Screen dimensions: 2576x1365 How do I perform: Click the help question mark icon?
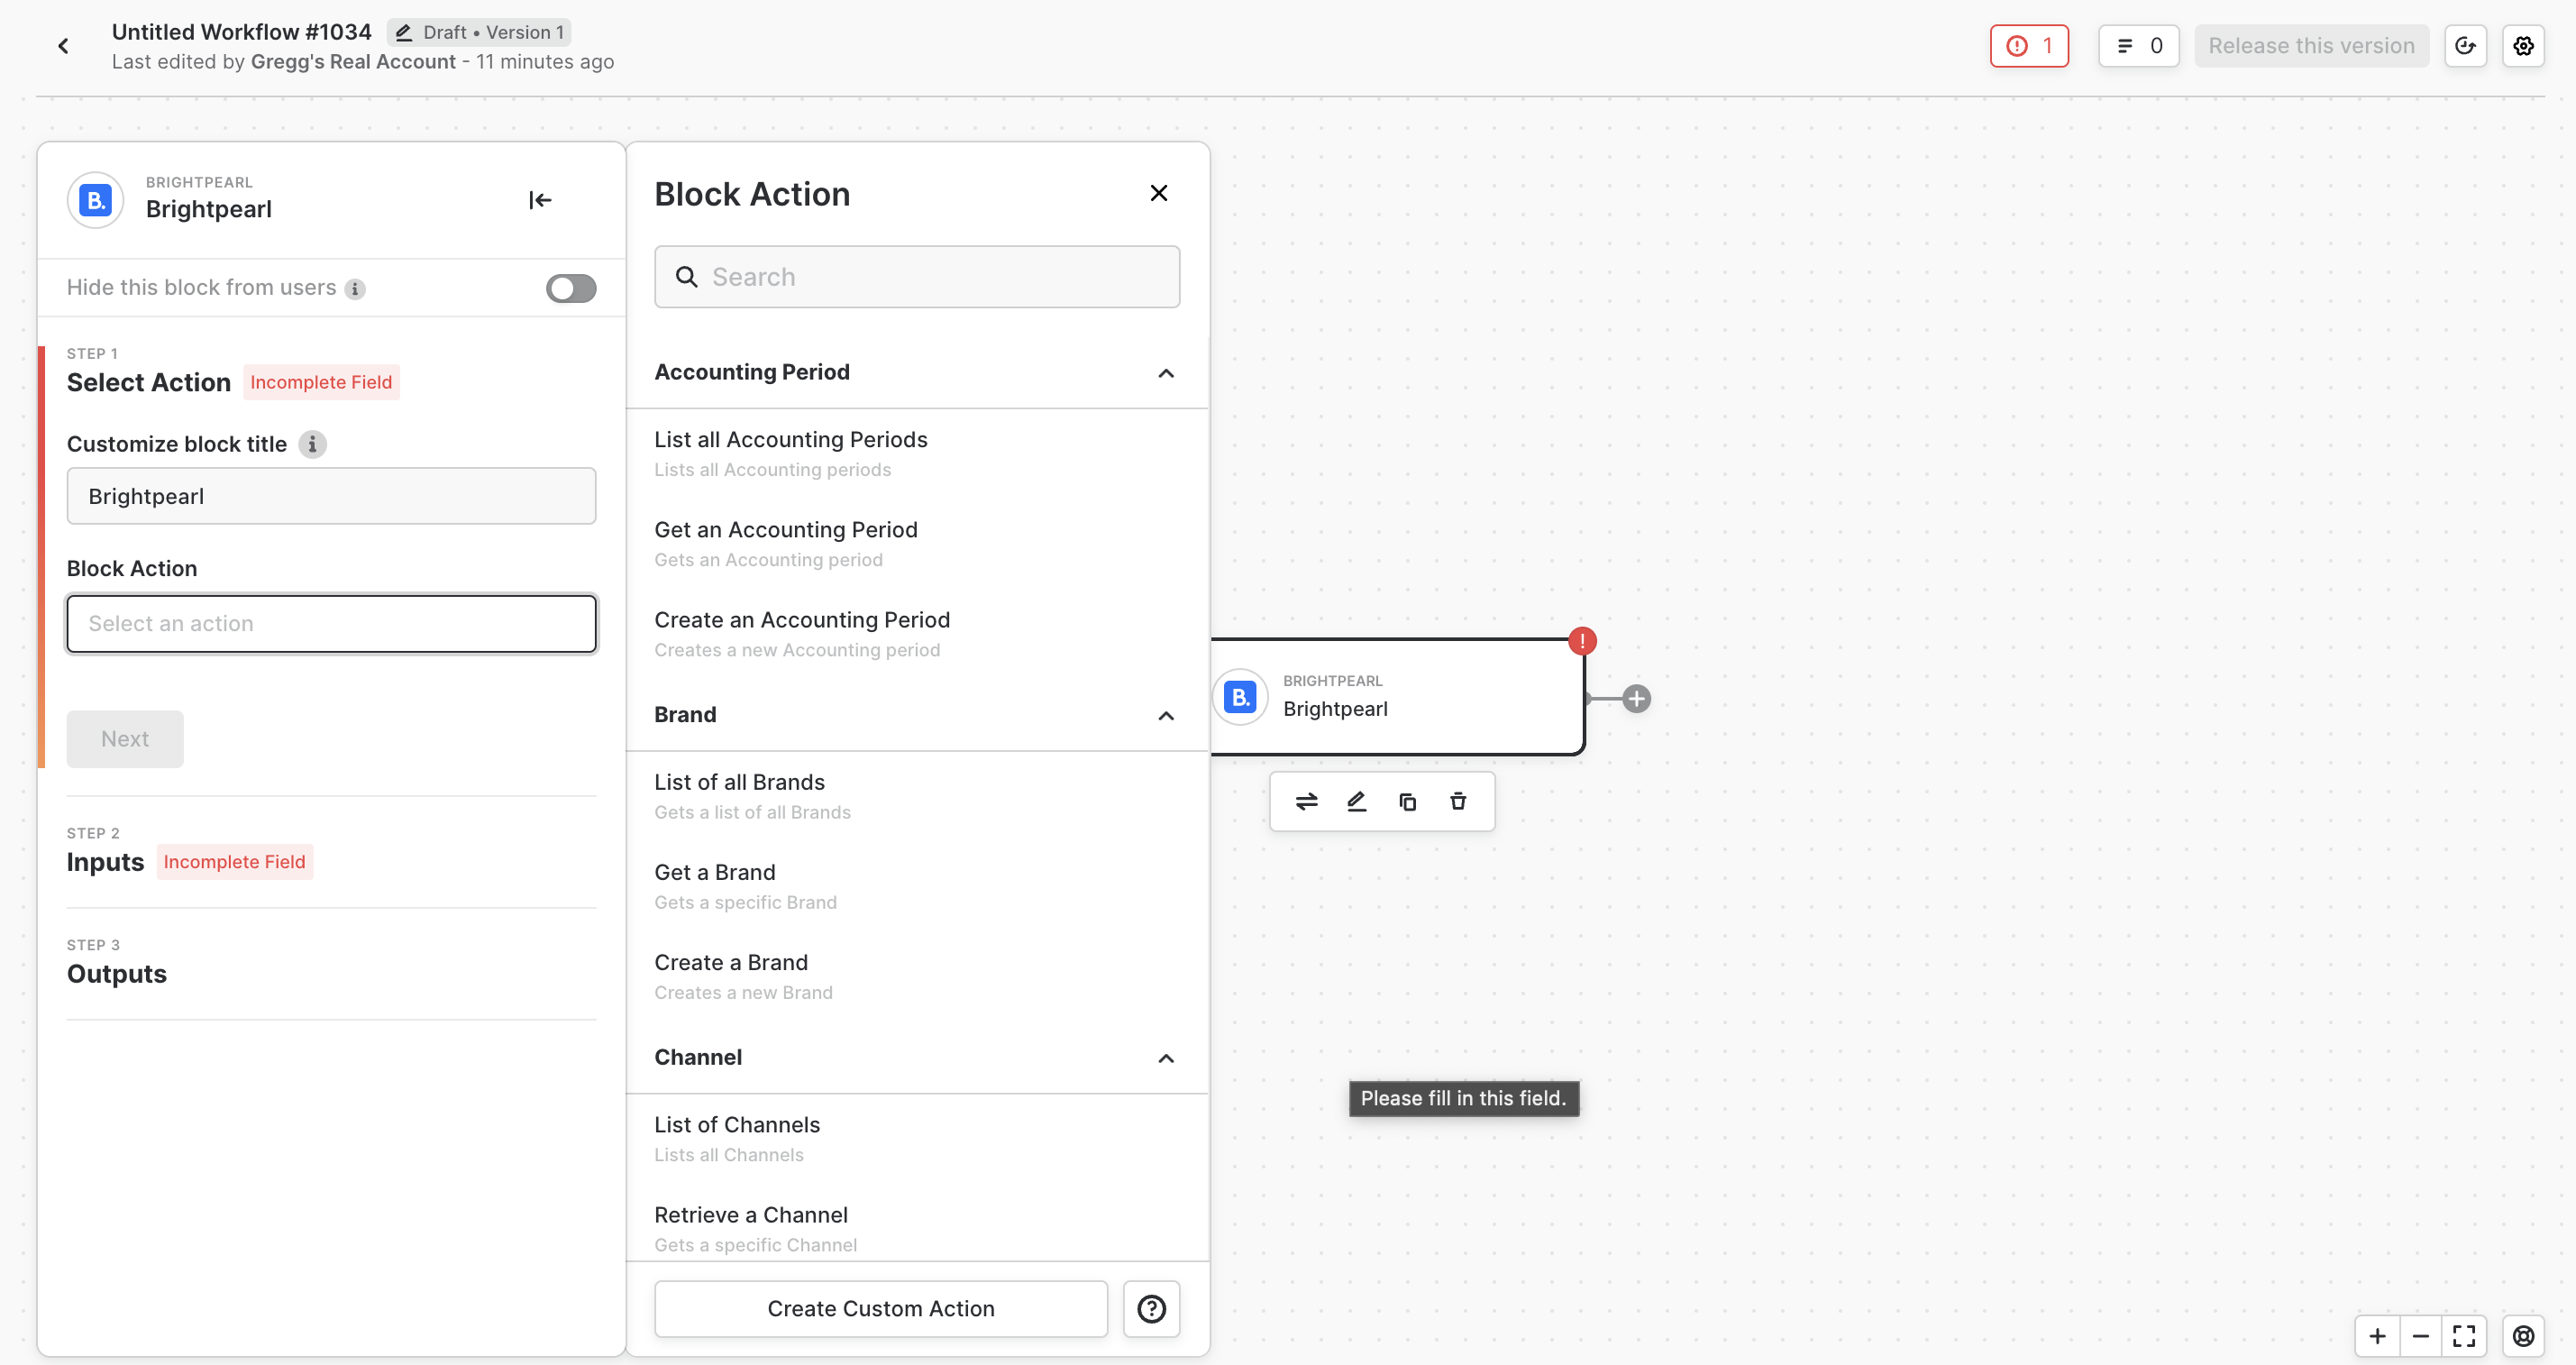pyautogui.click(x=1151, y=1308)
